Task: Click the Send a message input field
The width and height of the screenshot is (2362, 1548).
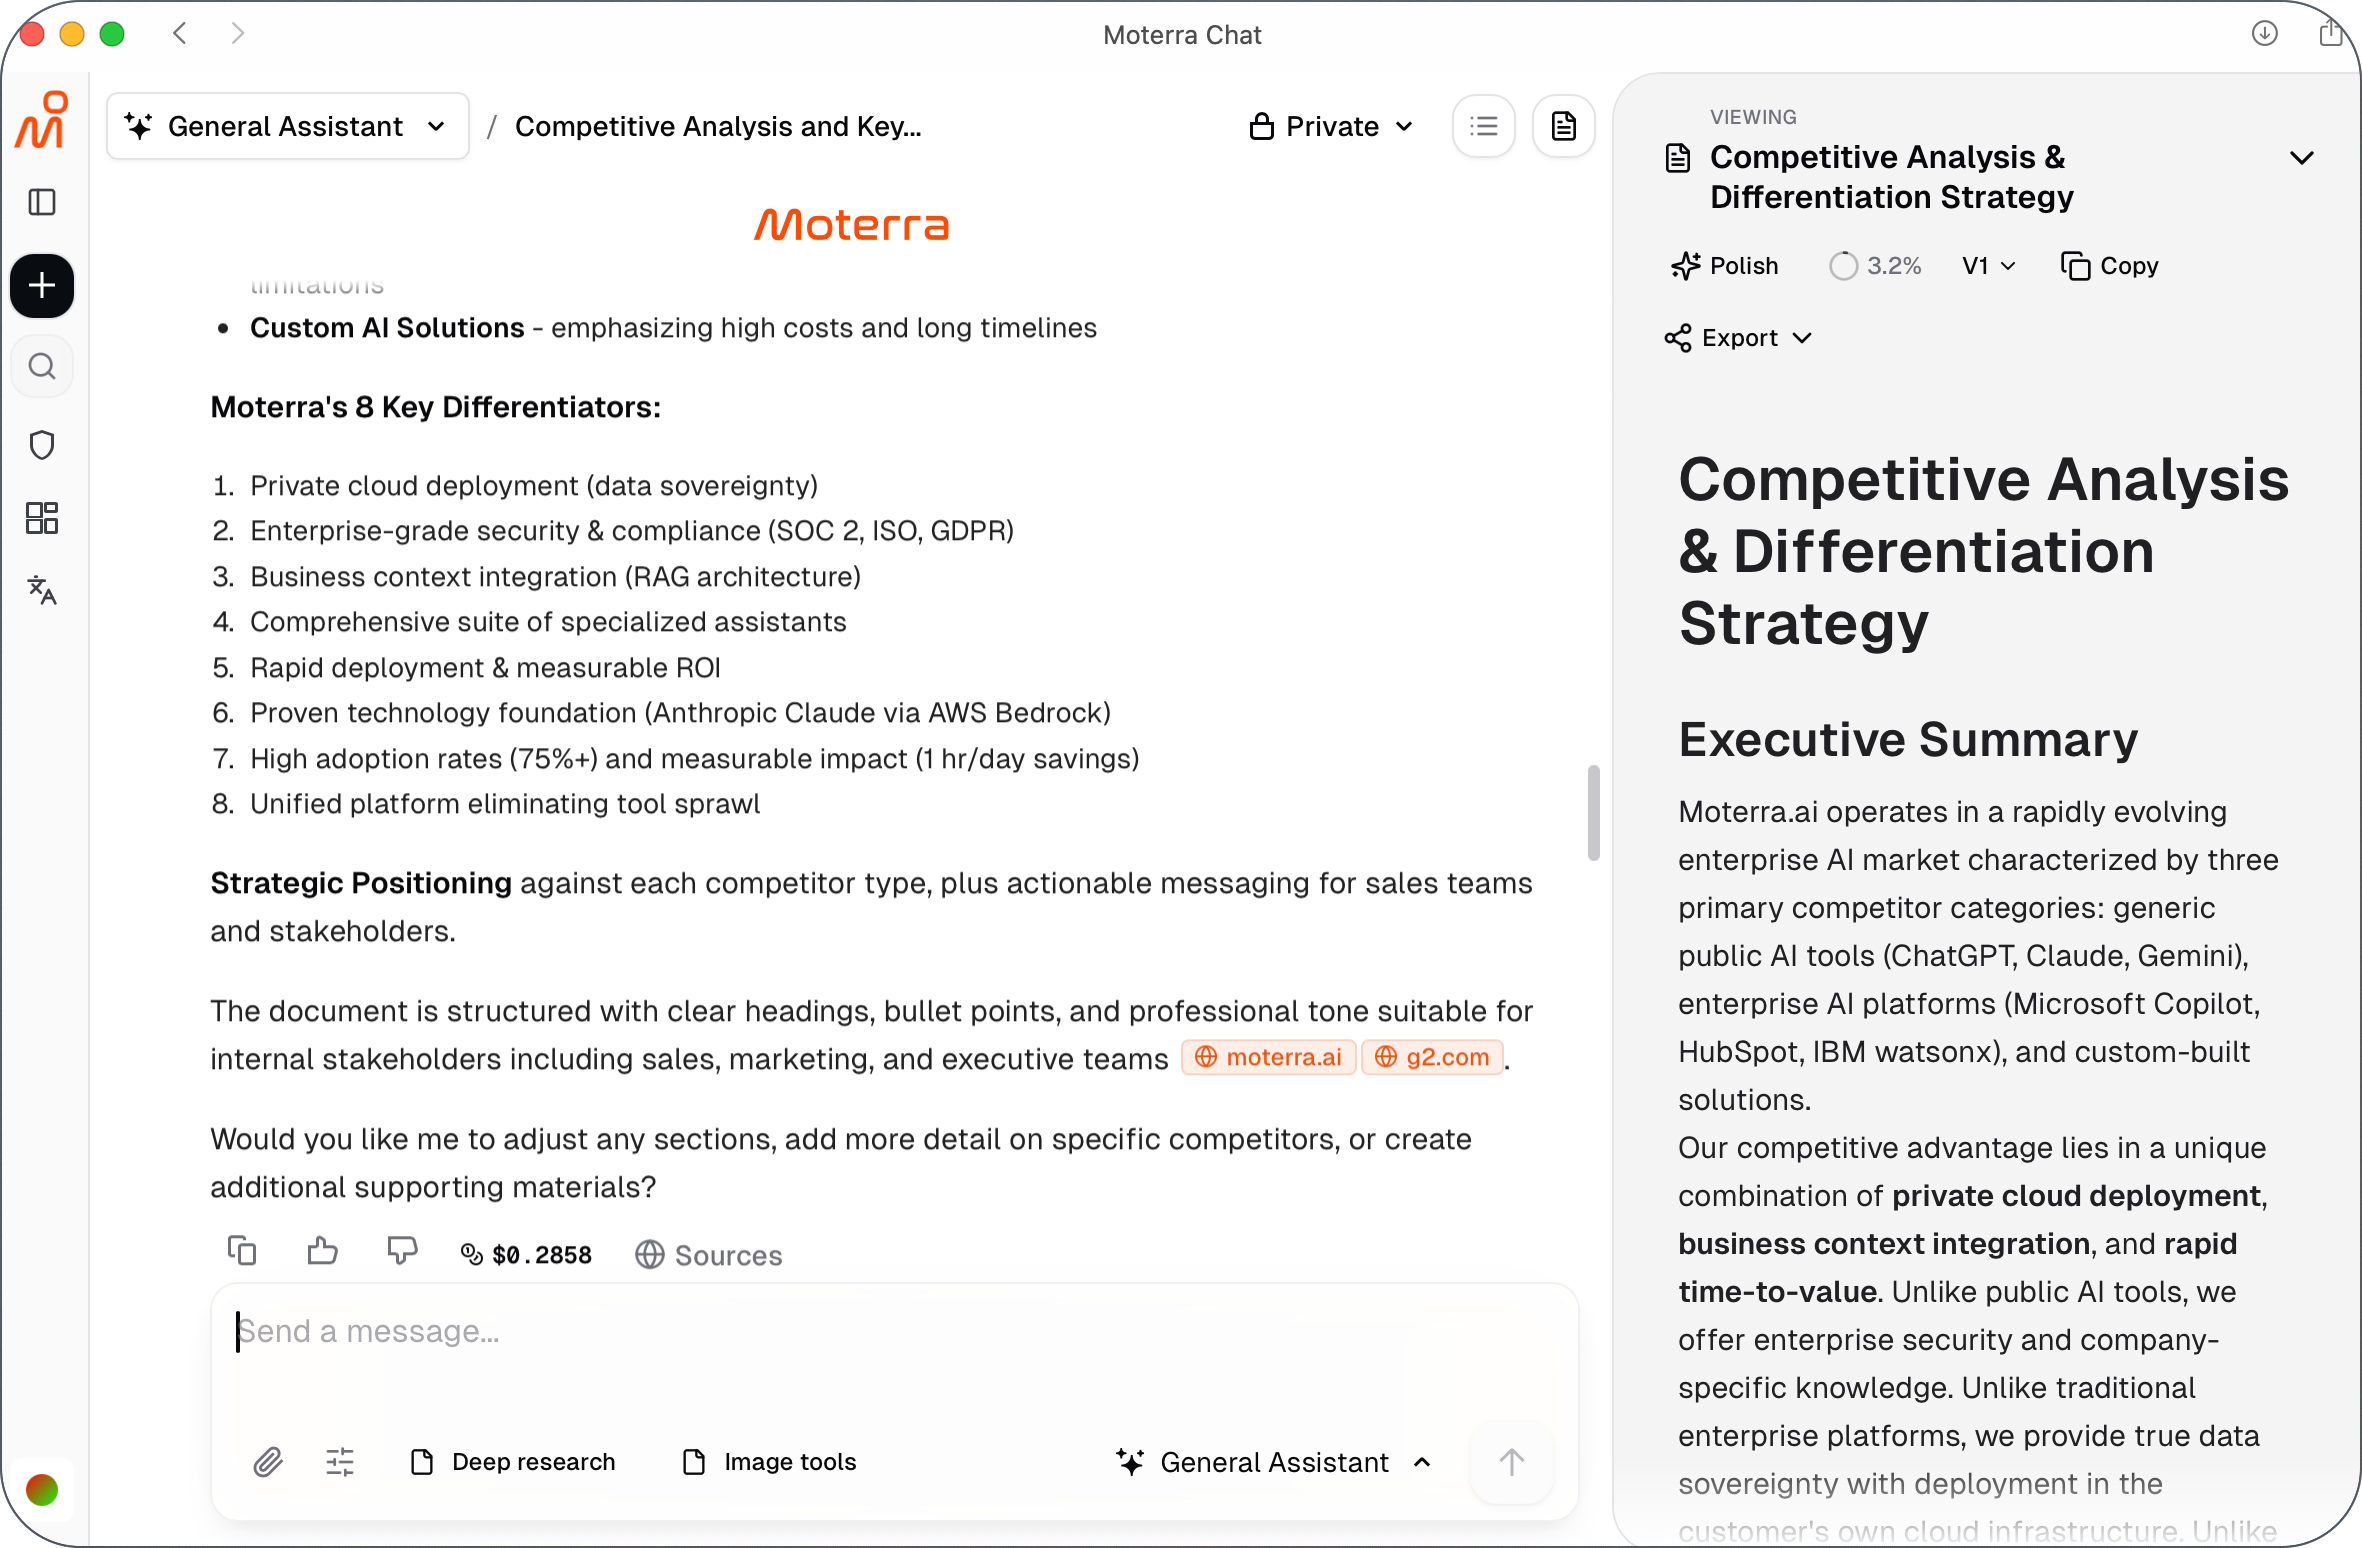Action: point(895,1332)
